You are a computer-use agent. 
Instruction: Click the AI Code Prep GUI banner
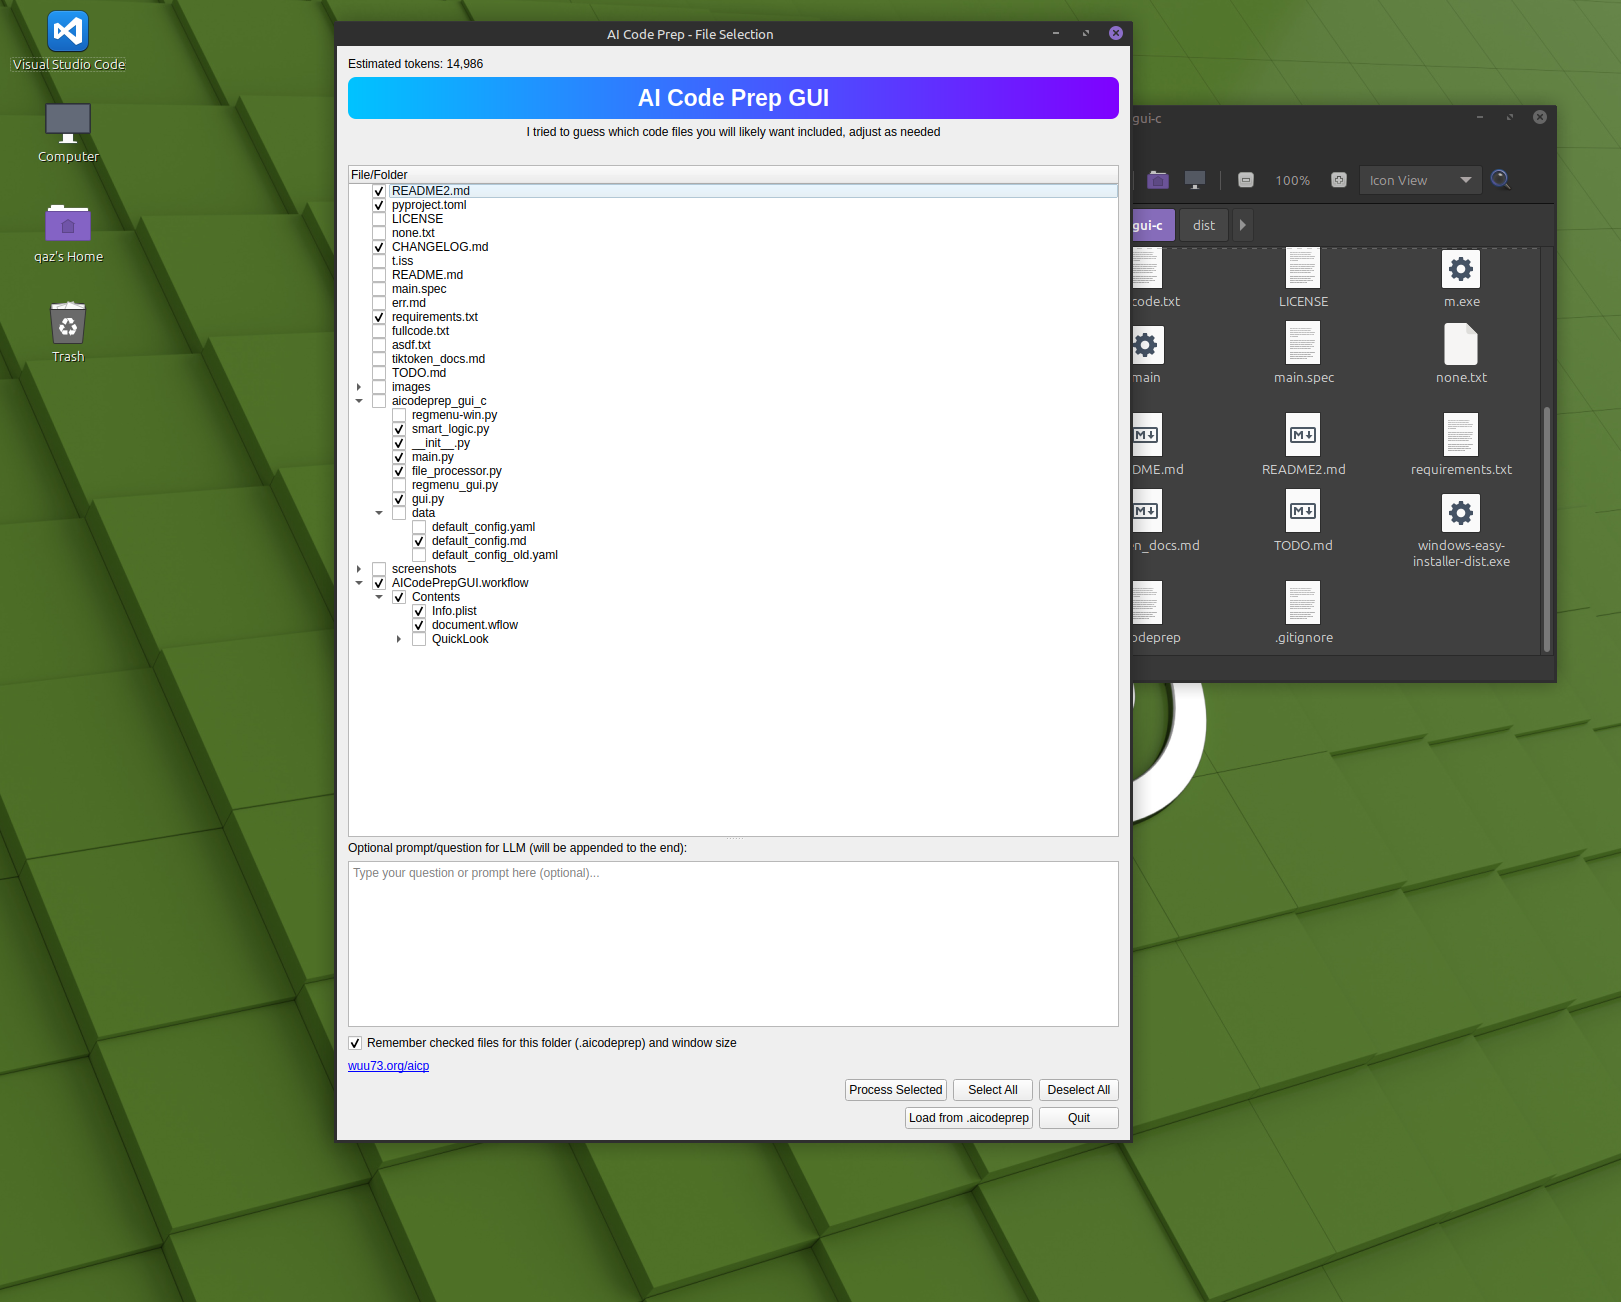click(x=733, y=98)
